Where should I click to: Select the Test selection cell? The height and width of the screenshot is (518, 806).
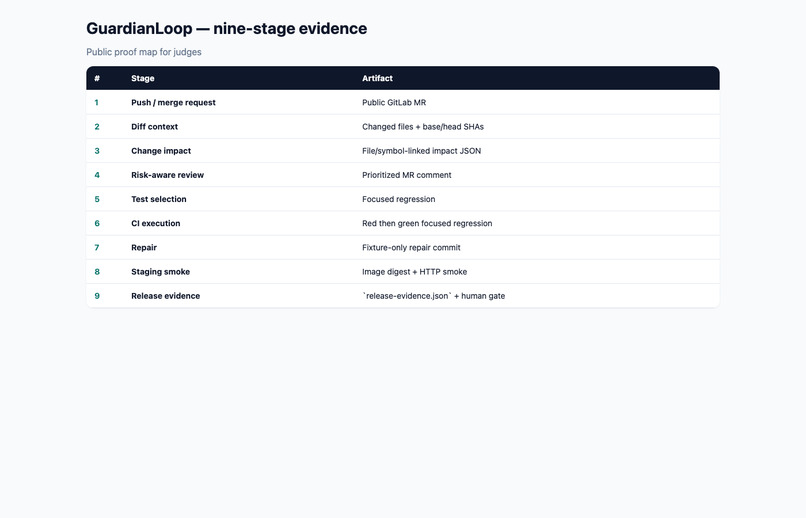pos(159,199)
